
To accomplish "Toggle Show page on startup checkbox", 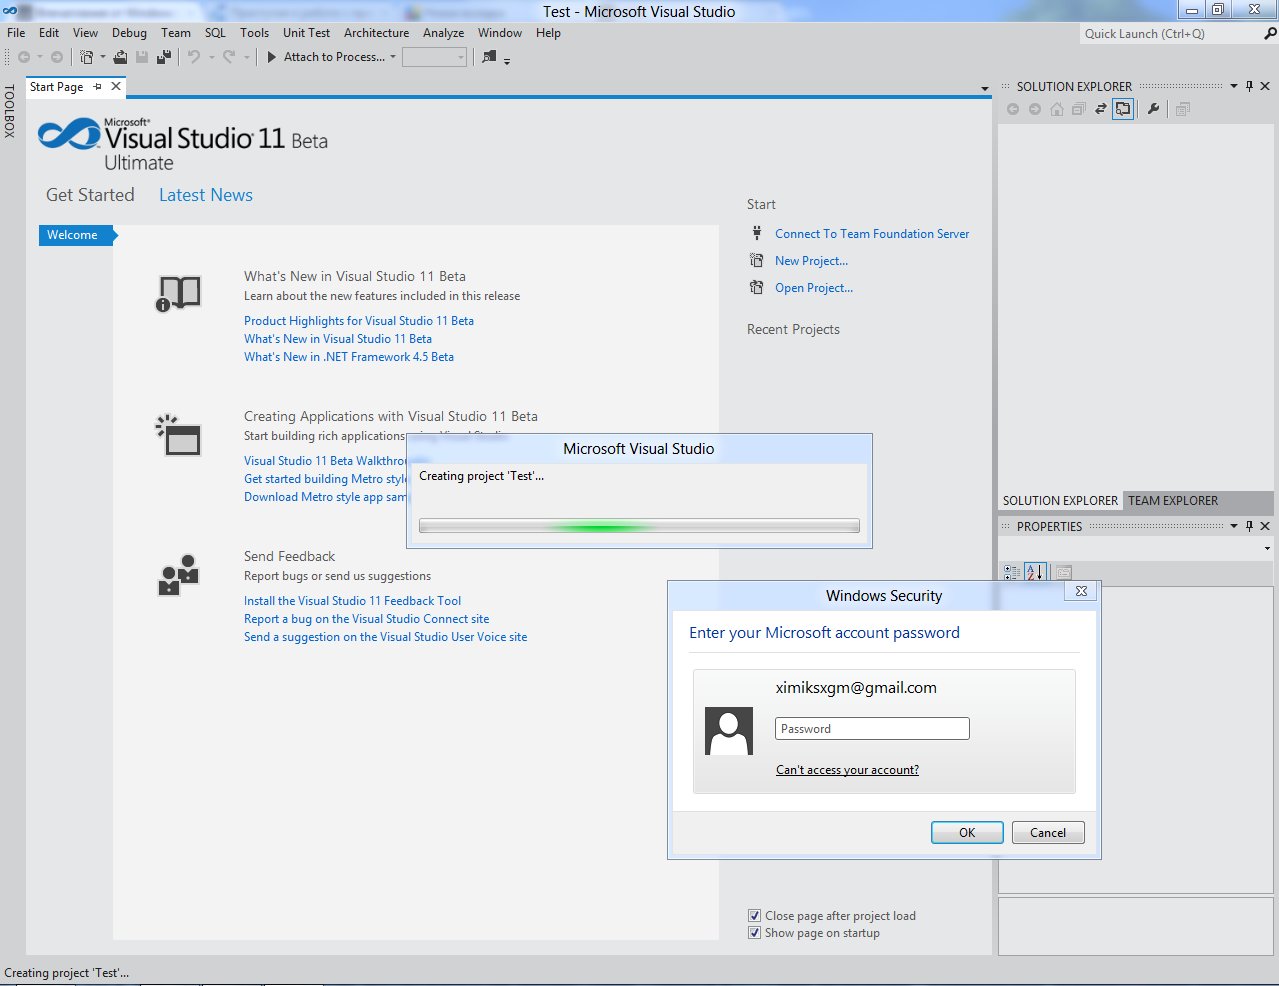I will [x=754, y=933].
